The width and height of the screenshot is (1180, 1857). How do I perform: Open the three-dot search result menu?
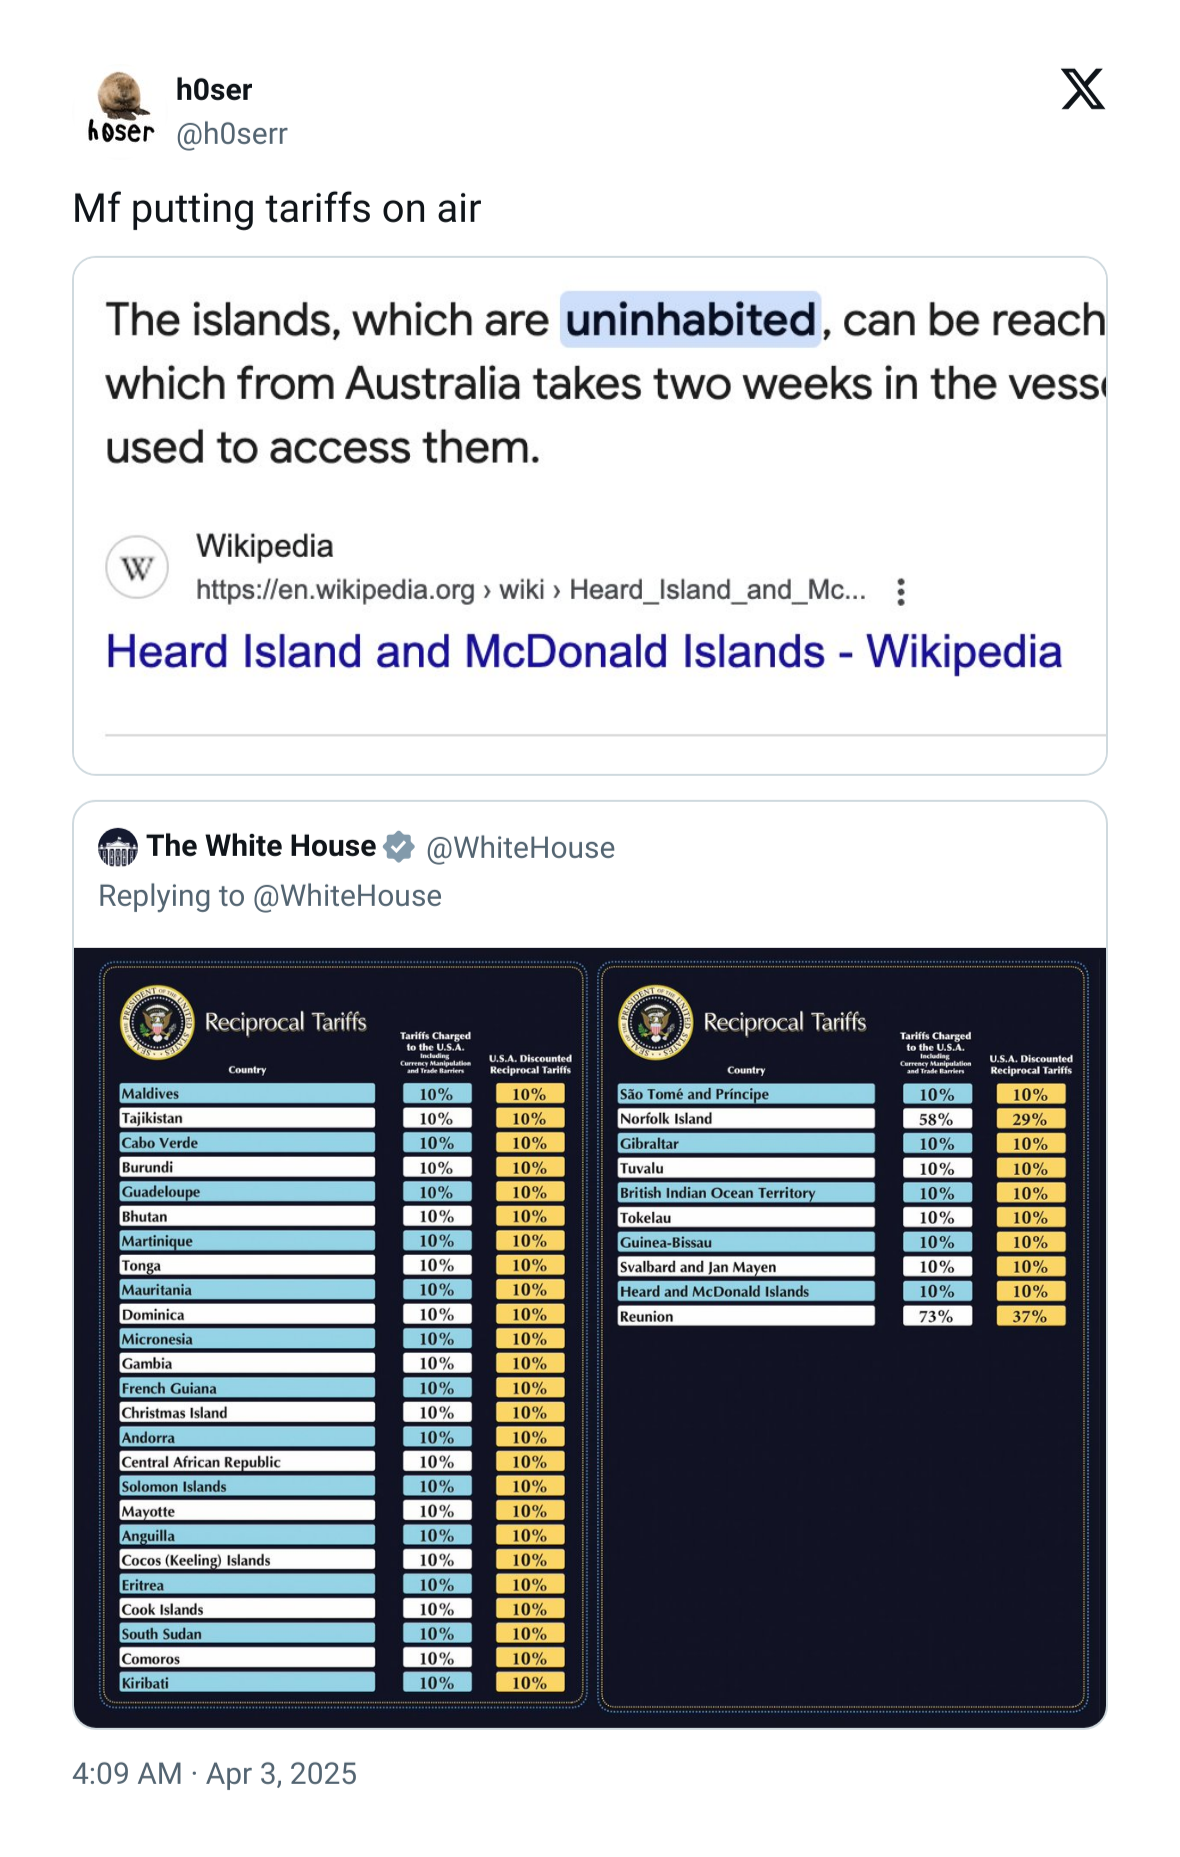pyautogui.click(x=901, y=592)
